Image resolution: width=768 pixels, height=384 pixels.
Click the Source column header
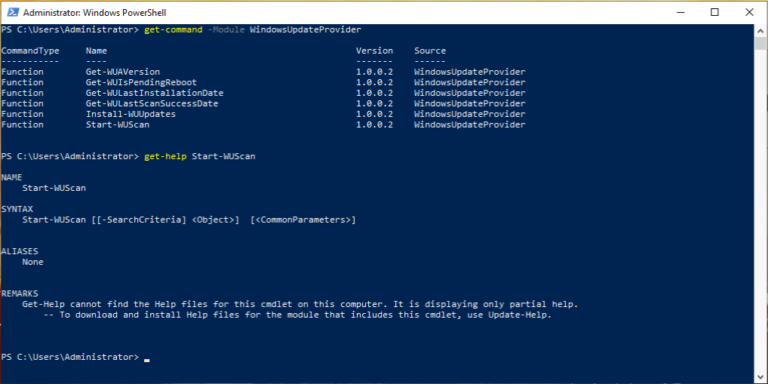point(430,50)
